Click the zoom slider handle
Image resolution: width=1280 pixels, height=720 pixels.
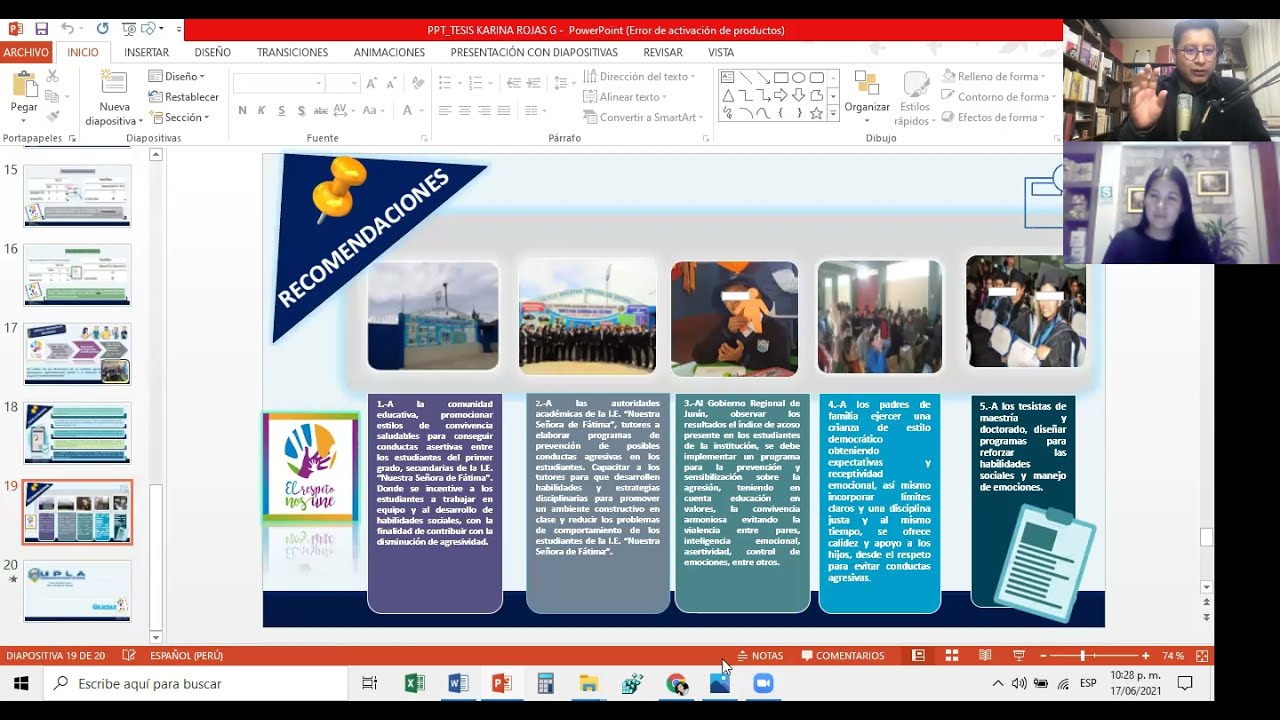point(1081,656)
